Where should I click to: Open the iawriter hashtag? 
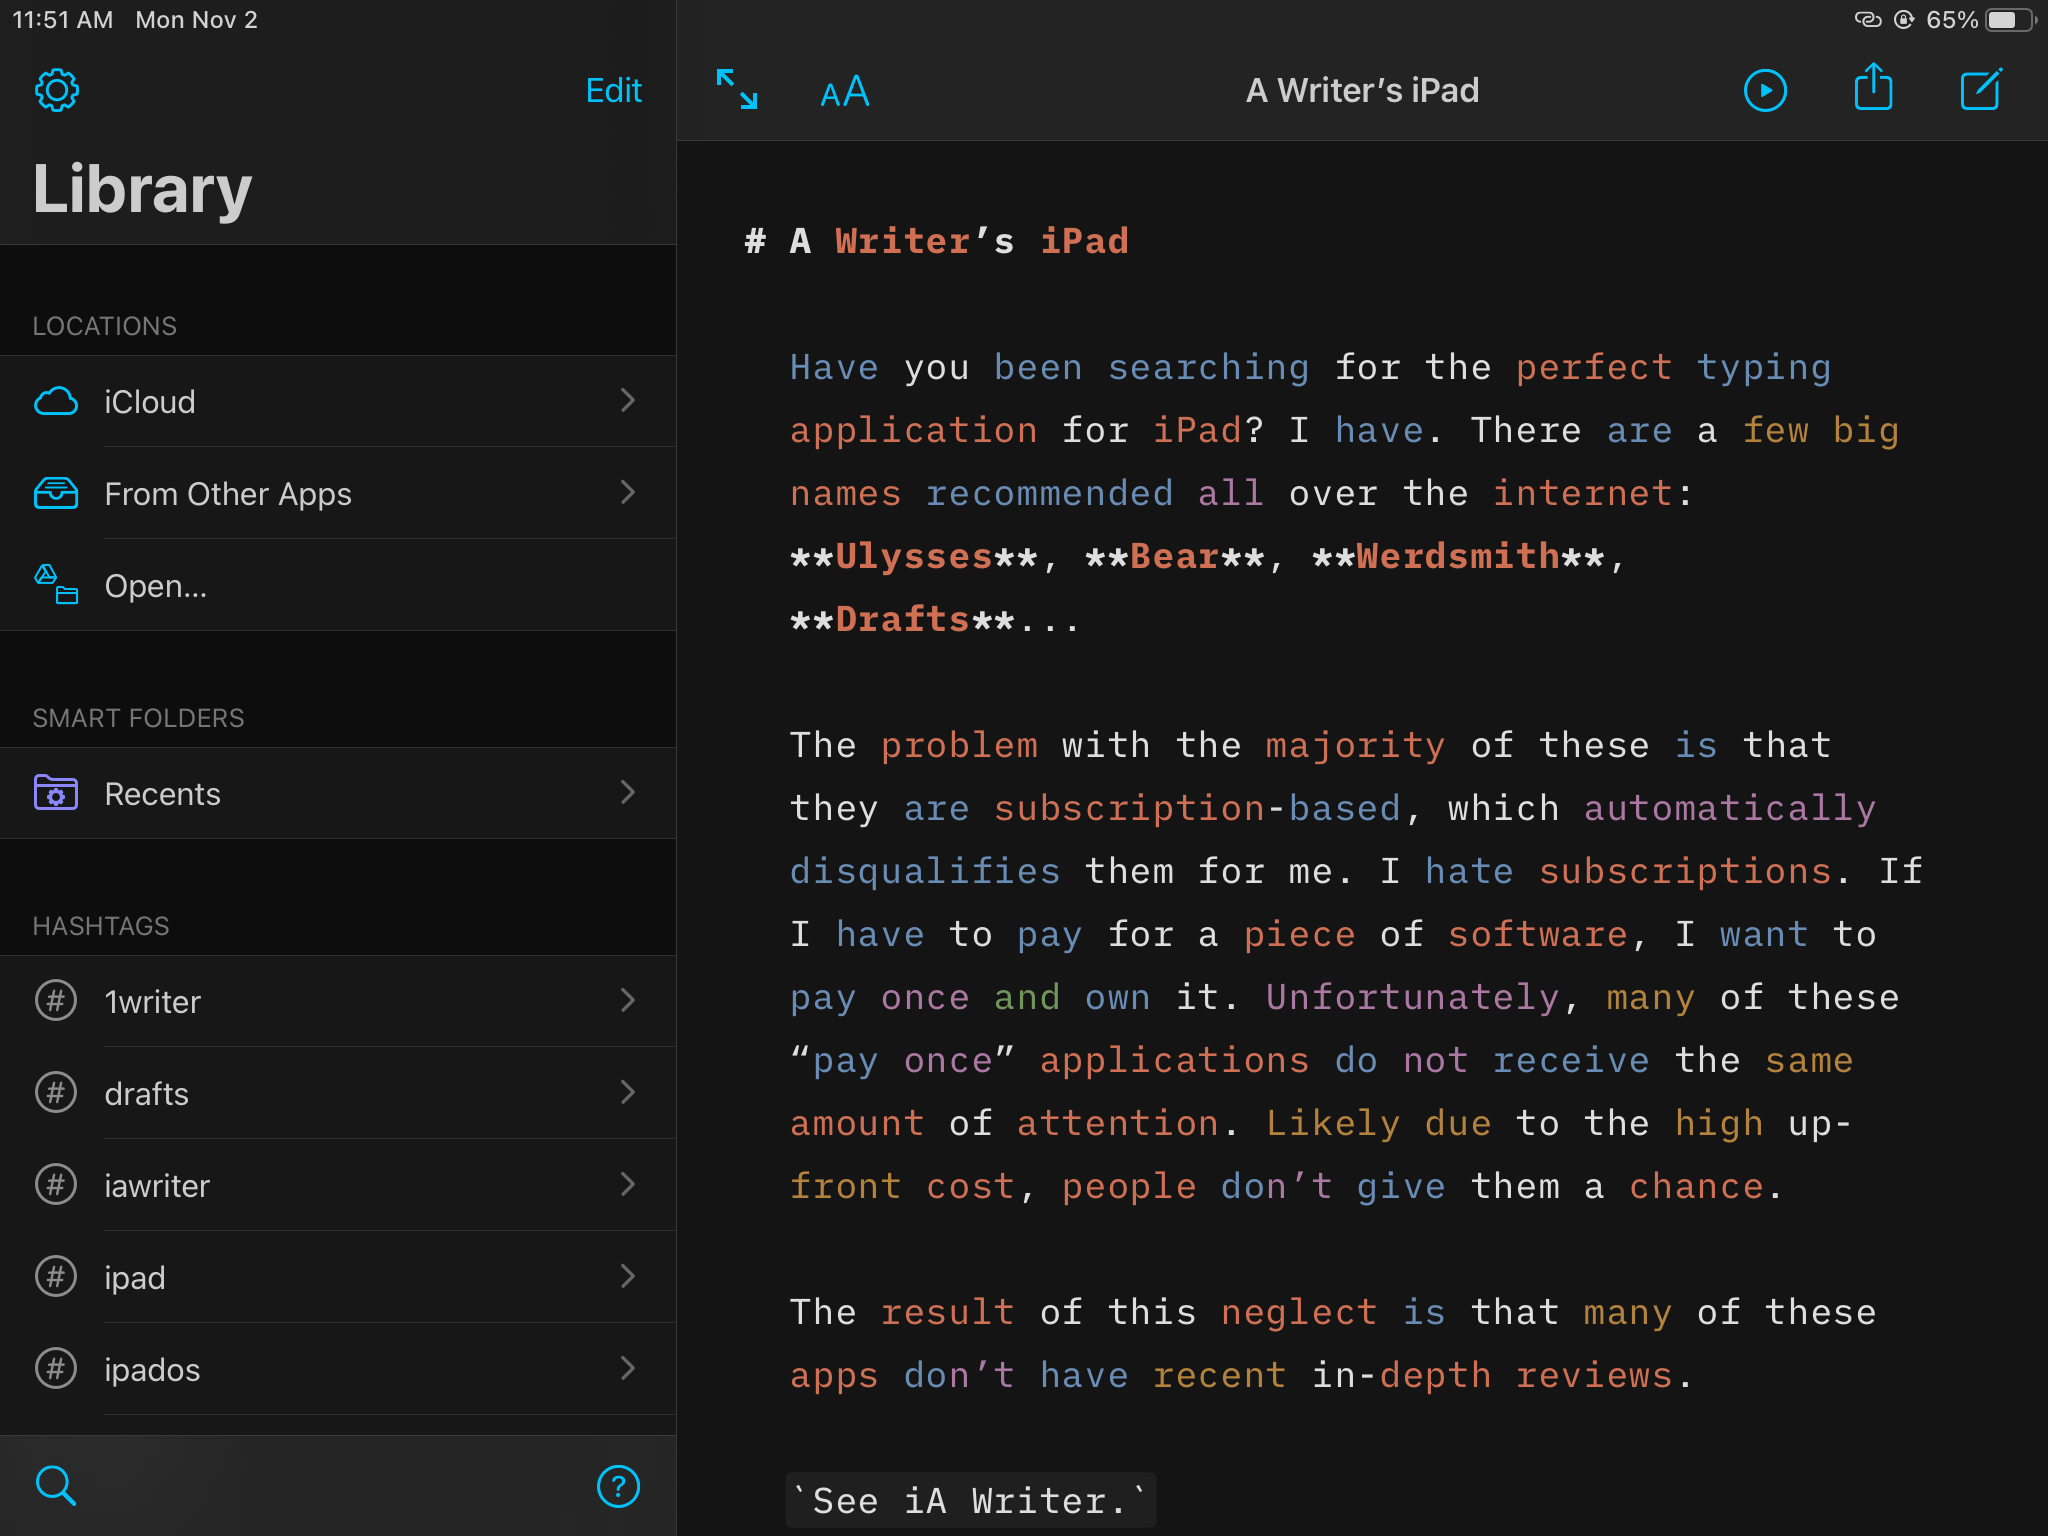click(338, 1185)
